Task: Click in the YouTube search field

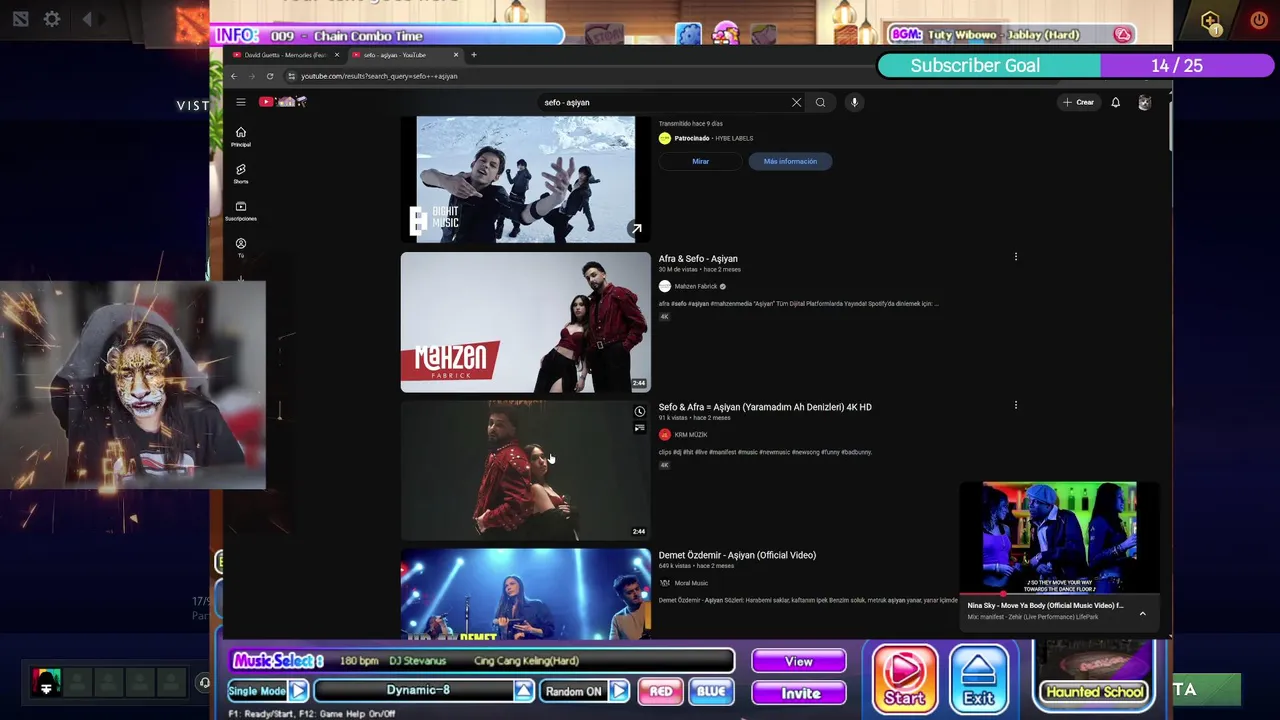Action: click(x=665, y=102)
